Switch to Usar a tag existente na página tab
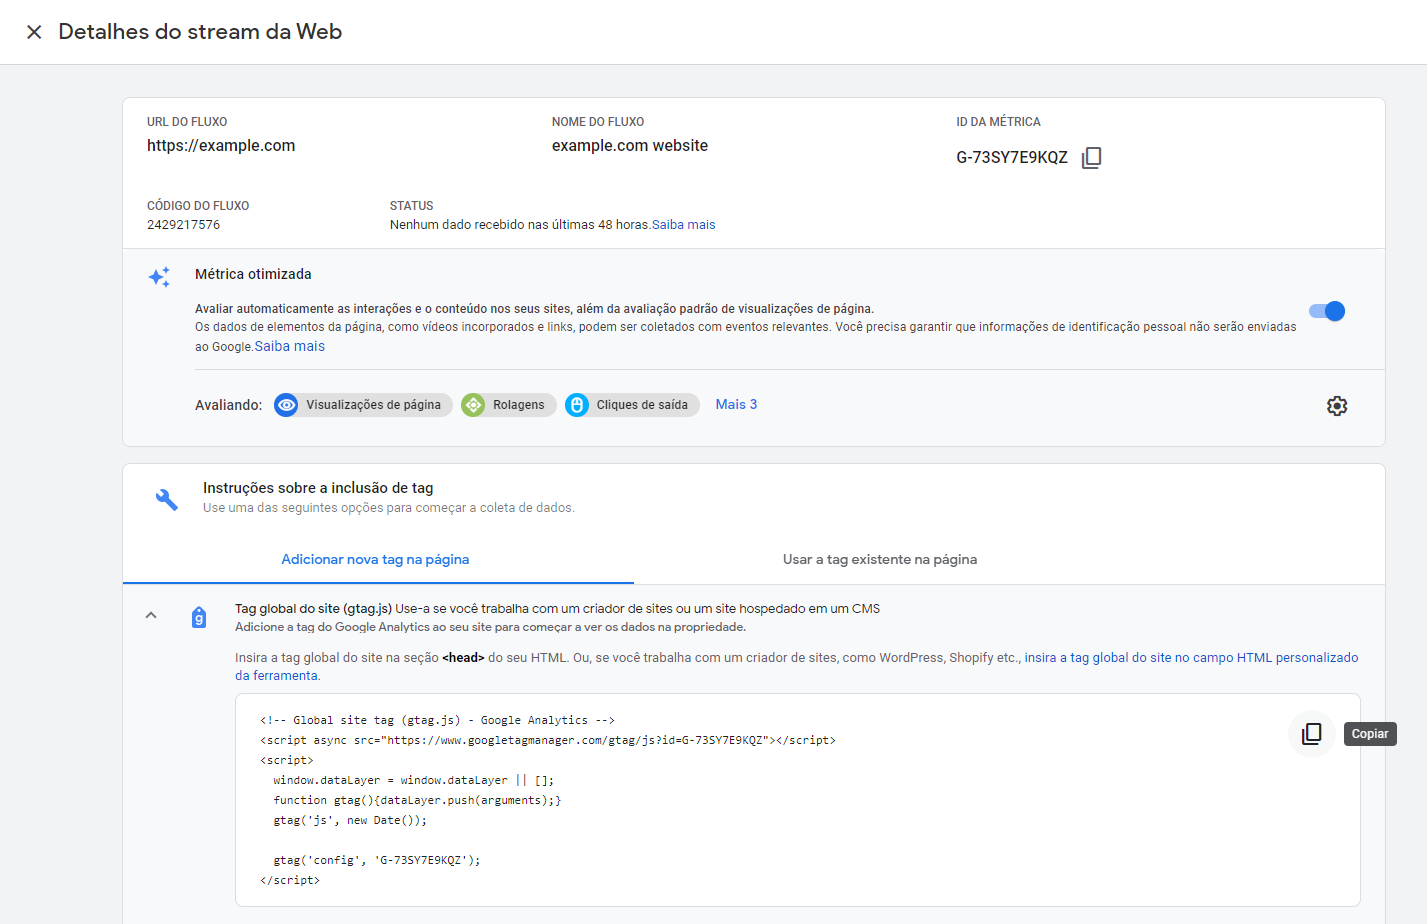 click(x=879, y=560)
